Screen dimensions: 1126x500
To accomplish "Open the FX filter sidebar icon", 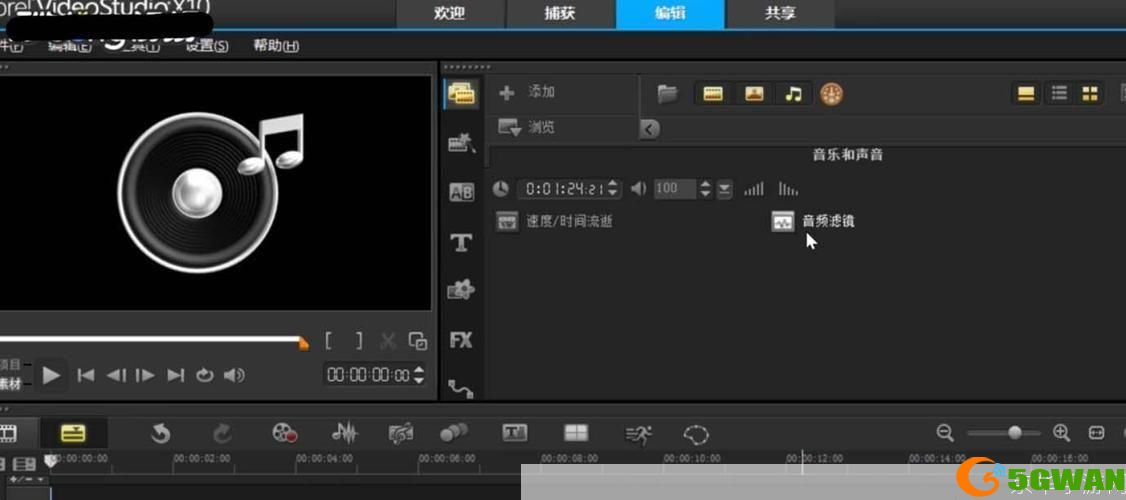I will pos(461,340).
